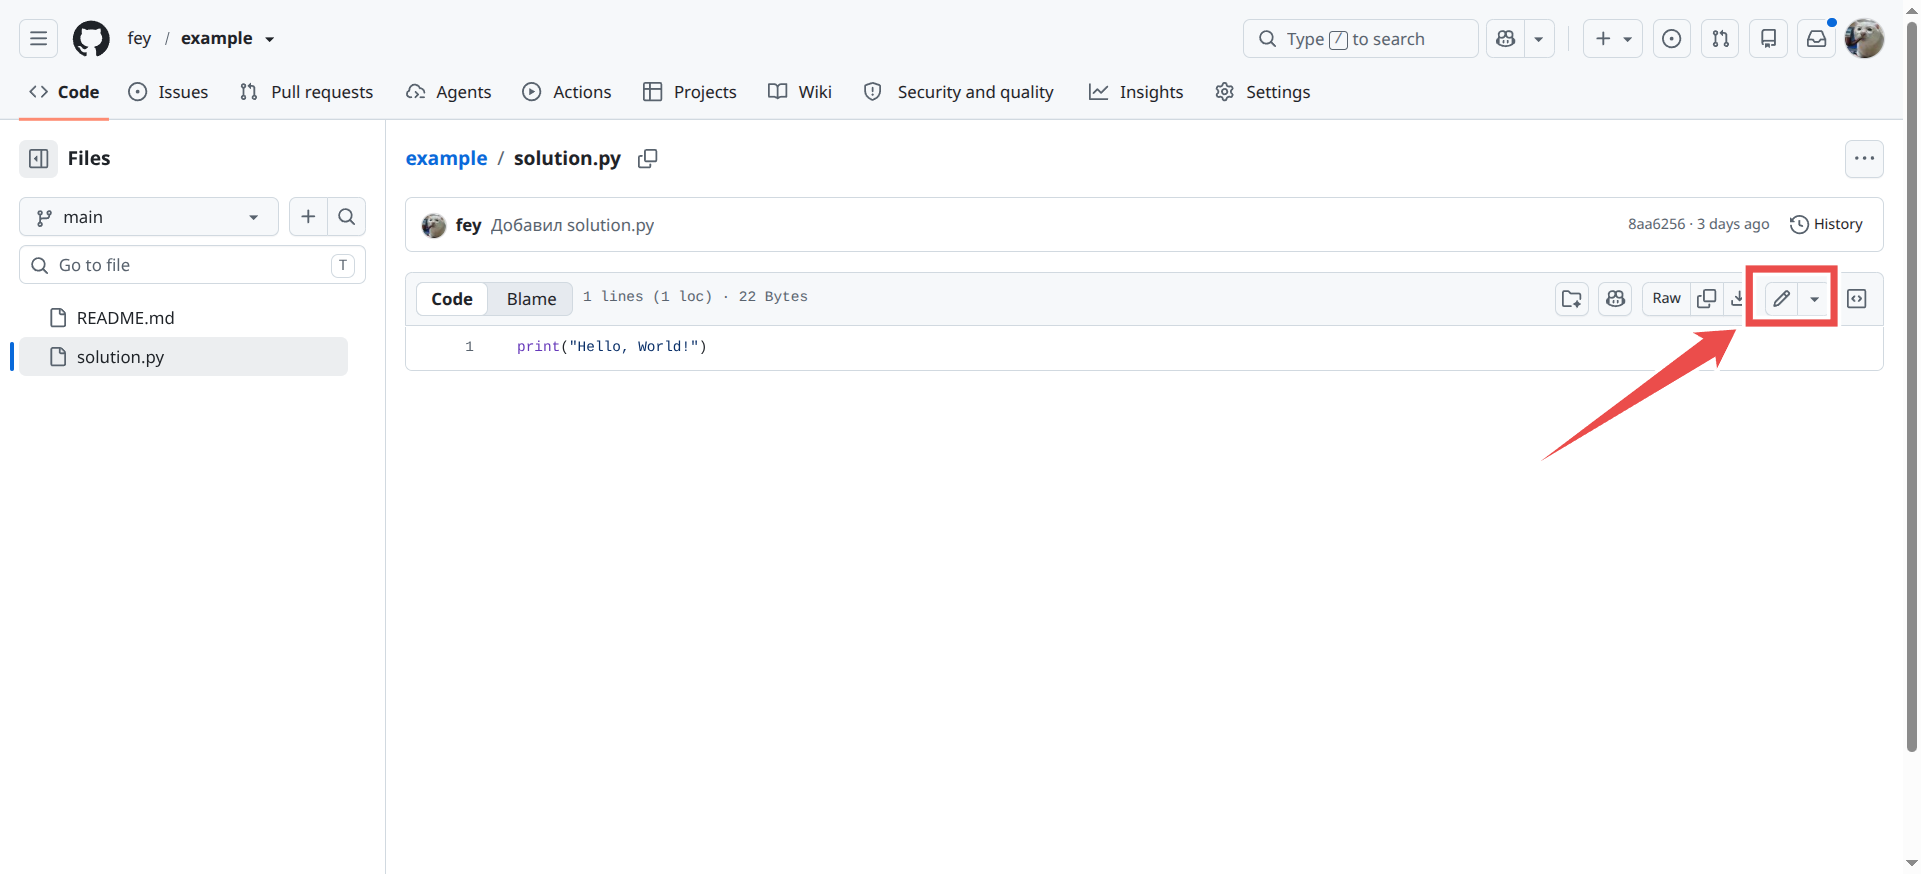This screenshot has width=1921, height=874.
Task: Switch to Code view of file
Action: 452,299
